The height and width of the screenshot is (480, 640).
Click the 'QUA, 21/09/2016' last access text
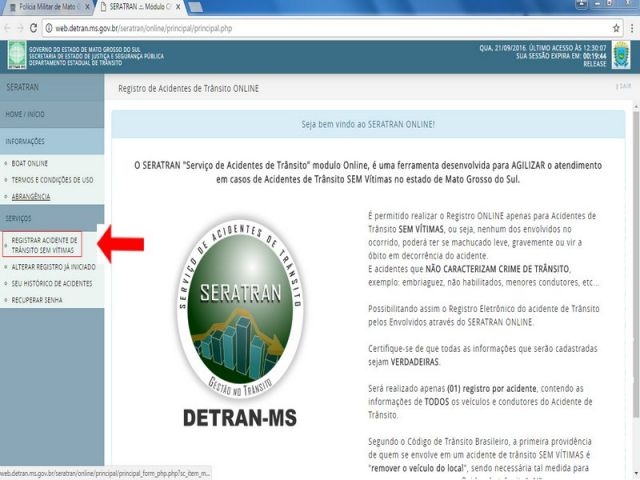click(x=543, y=48)
